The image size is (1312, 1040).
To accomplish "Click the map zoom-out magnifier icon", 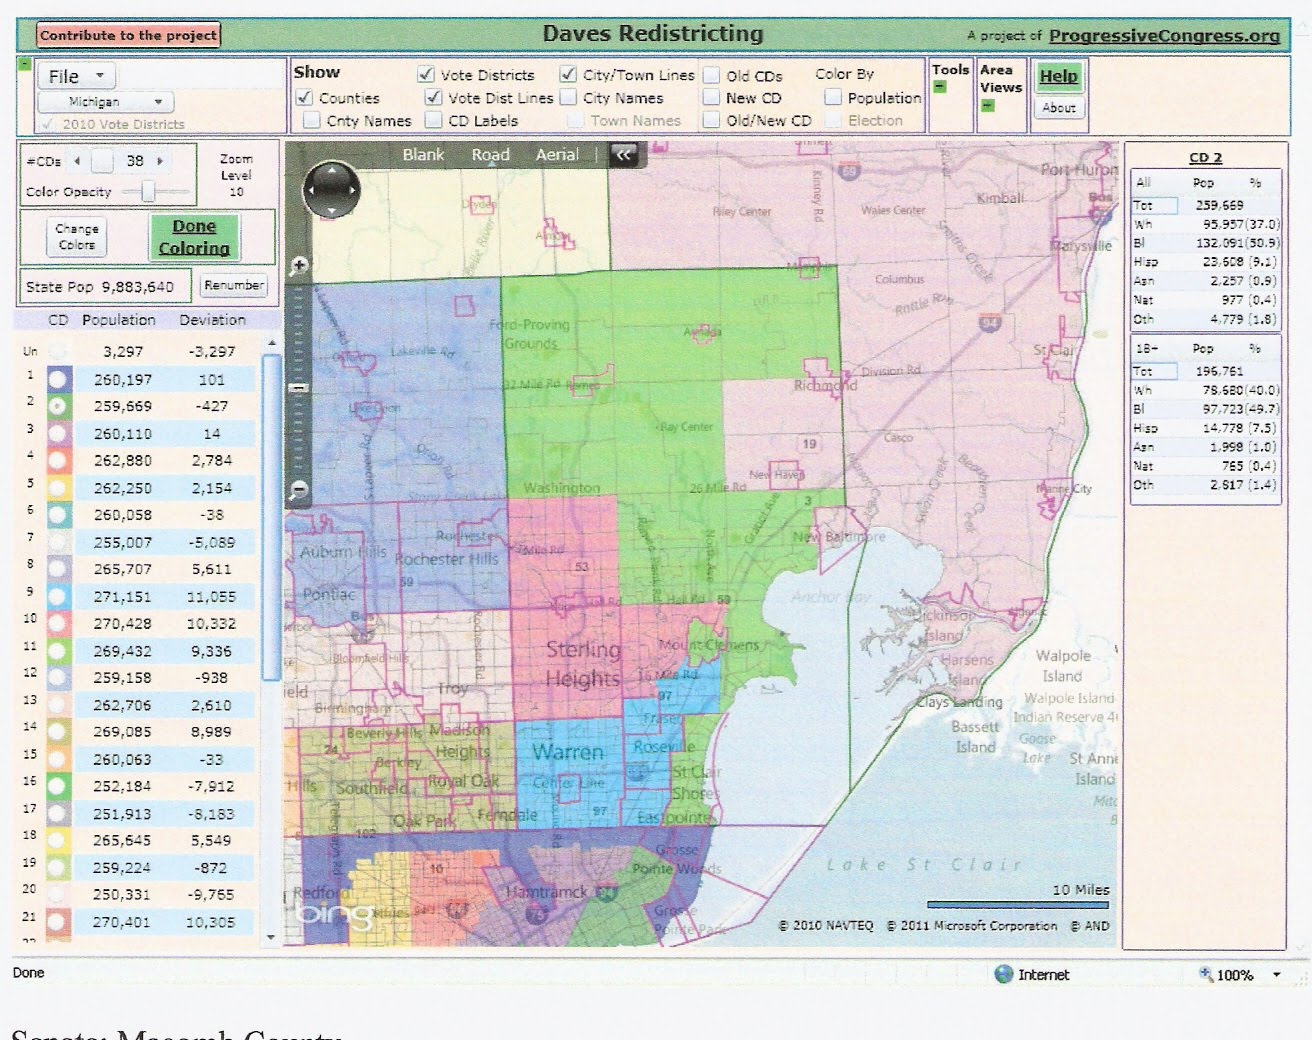I will point(298,489).
